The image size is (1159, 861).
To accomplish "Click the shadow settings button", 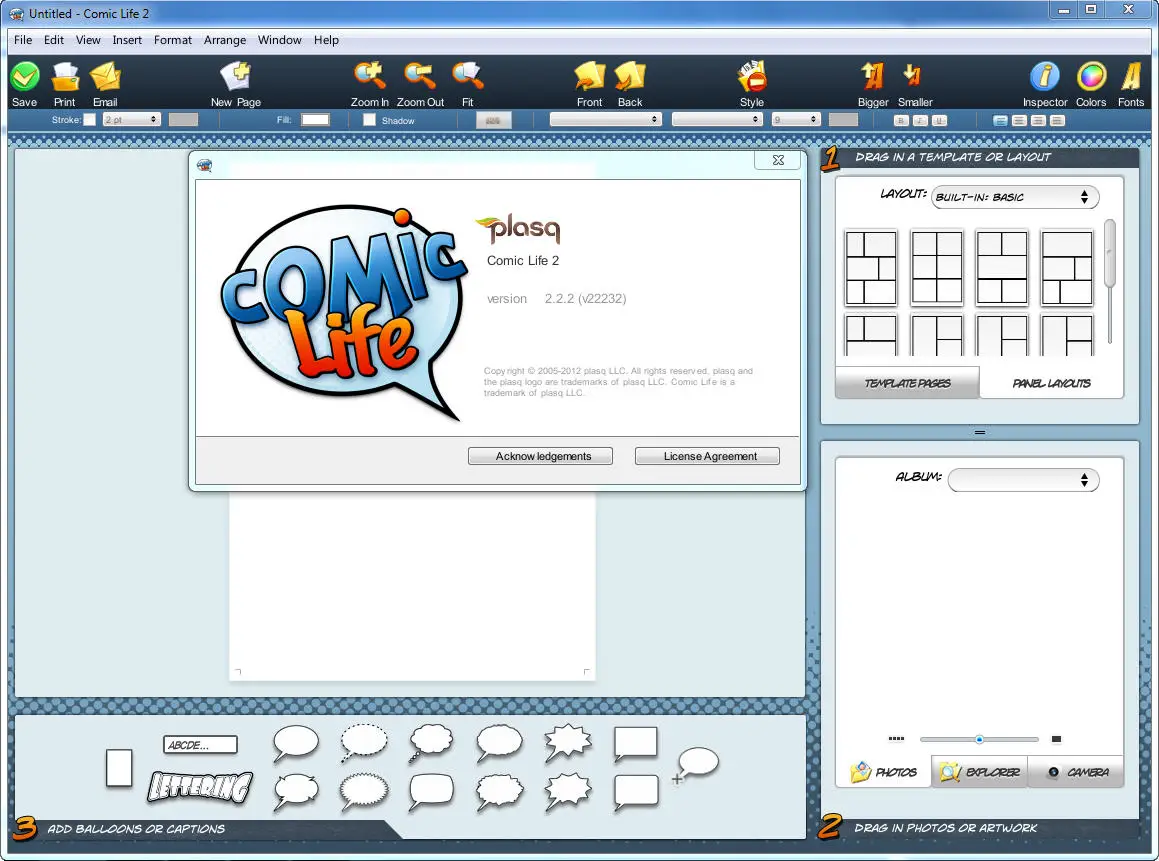I will tap(493, 120).
